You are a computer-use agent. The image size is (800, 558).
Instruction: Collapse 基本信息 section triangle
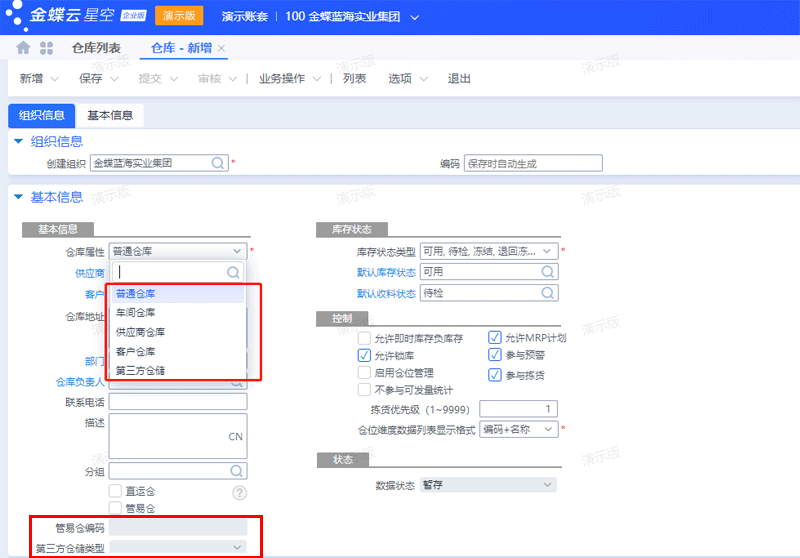click(x=18, y=196)
